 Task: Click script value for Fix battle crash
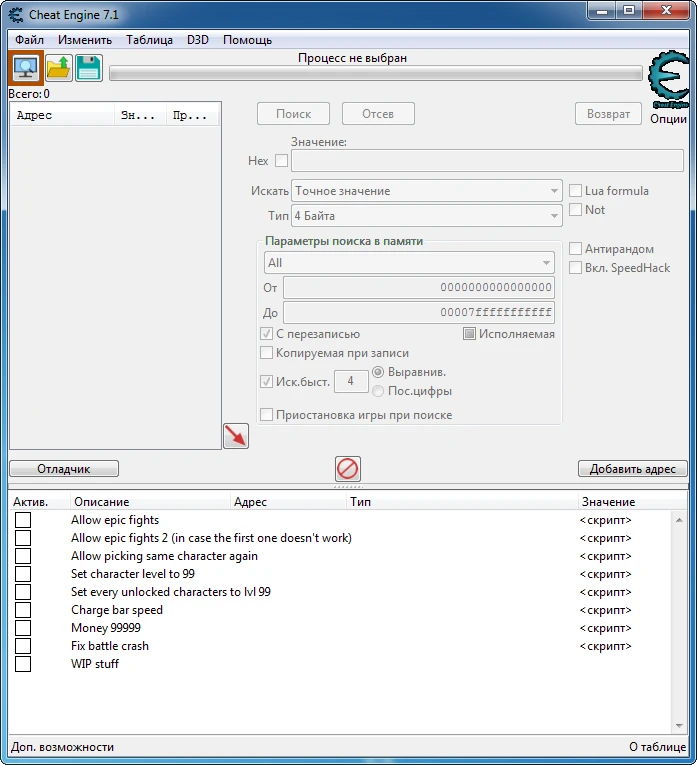605,646
